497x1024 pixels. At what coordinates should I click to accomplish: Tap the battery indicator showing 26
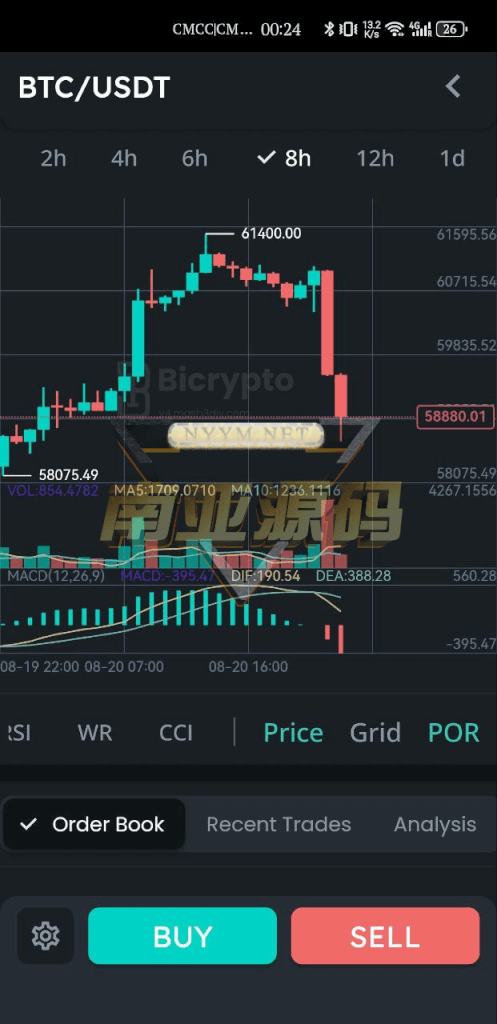pyautogui.click(x=451, y=29)
